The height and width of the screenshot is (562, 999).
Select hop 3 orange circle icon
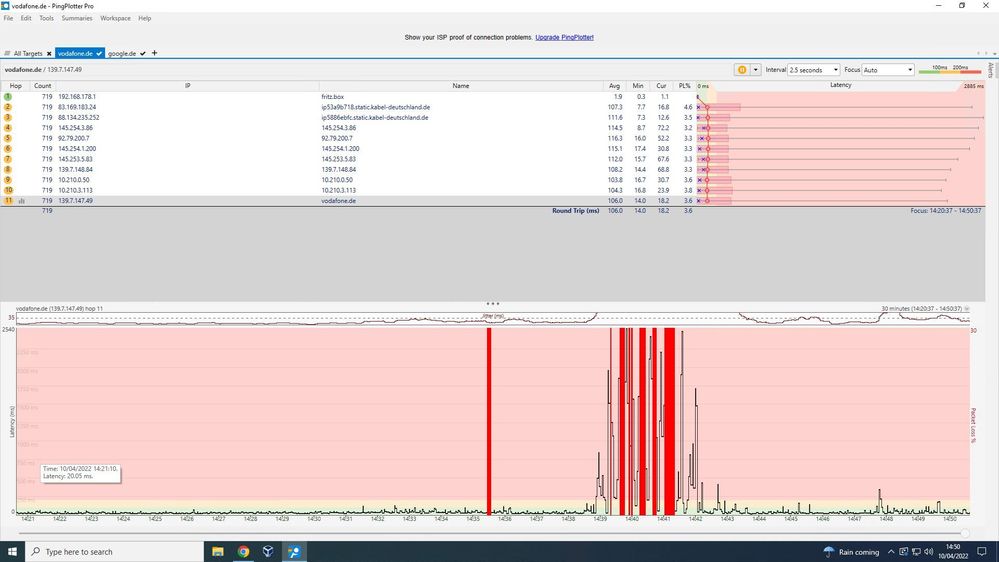[x=8, y=117]
